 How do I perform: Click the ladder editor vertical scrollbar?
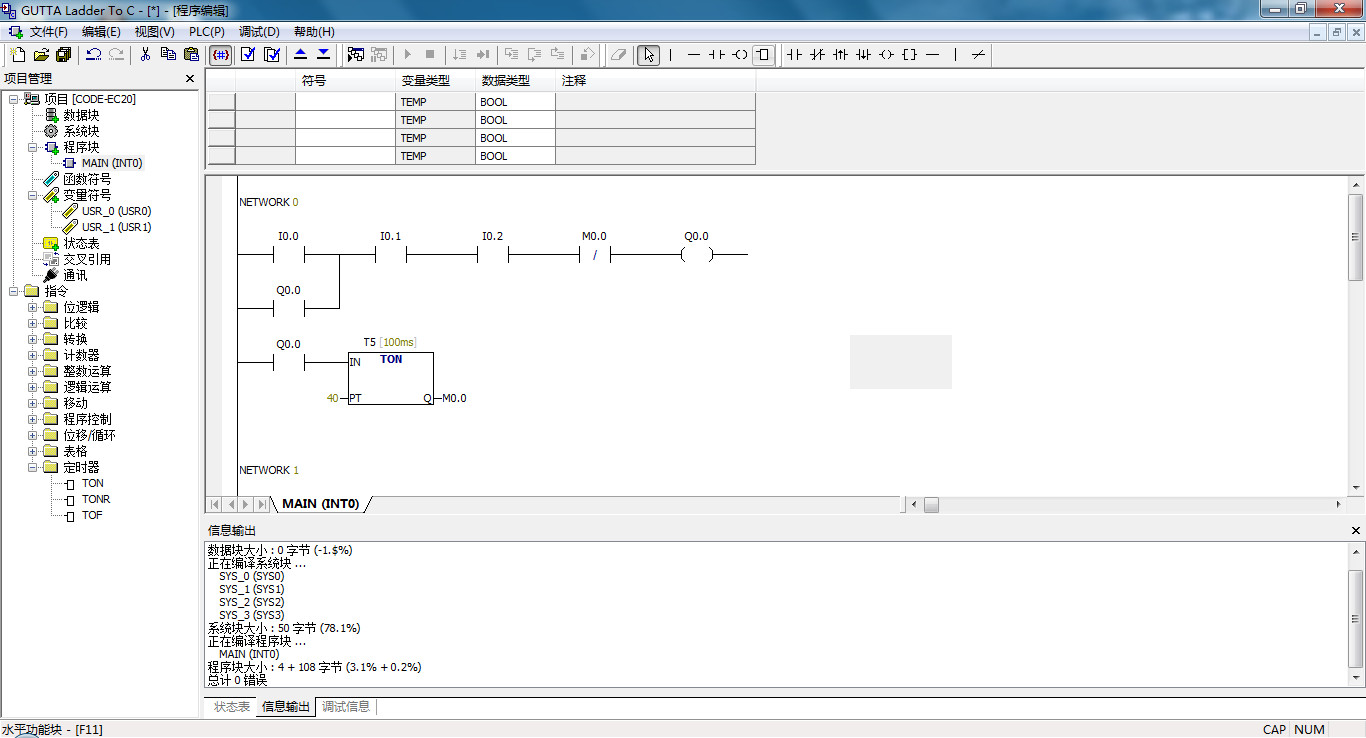tap(1355, 335)
